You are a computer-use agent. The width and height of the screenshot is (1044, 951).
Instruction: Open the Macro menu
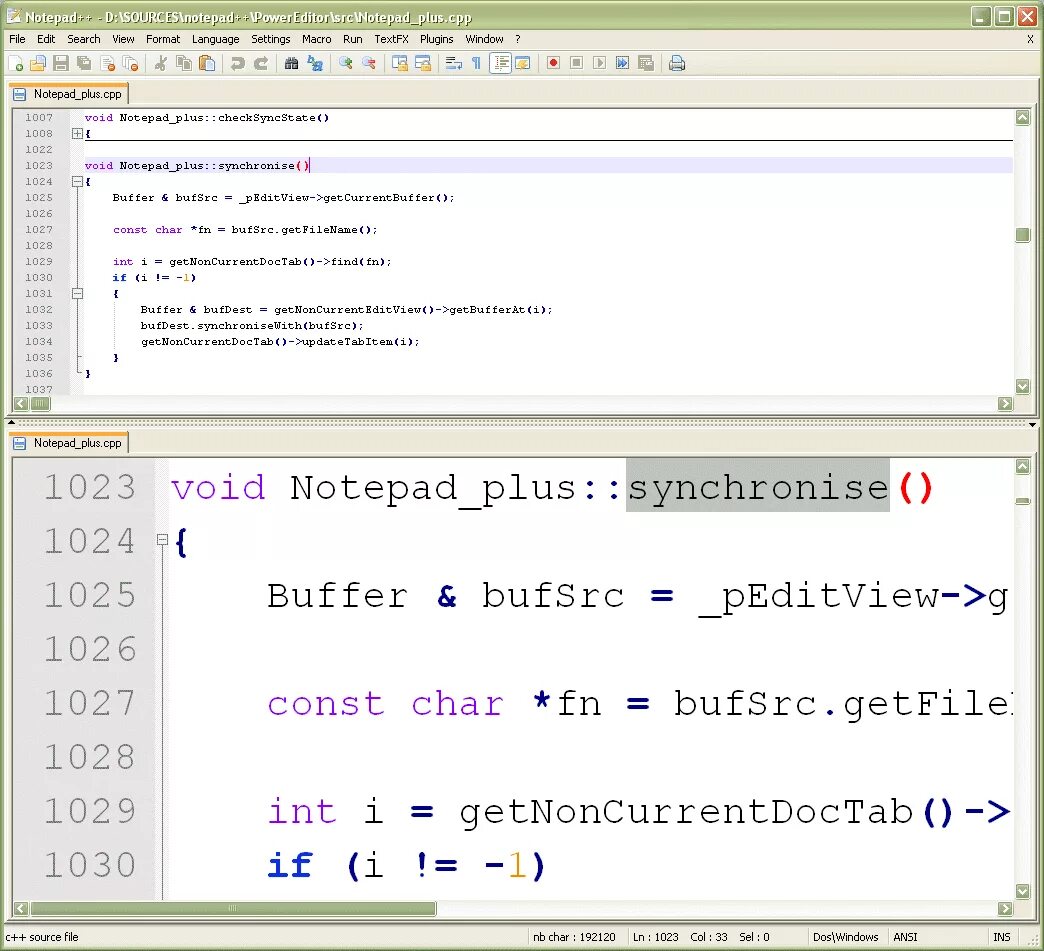pos(316,39)
